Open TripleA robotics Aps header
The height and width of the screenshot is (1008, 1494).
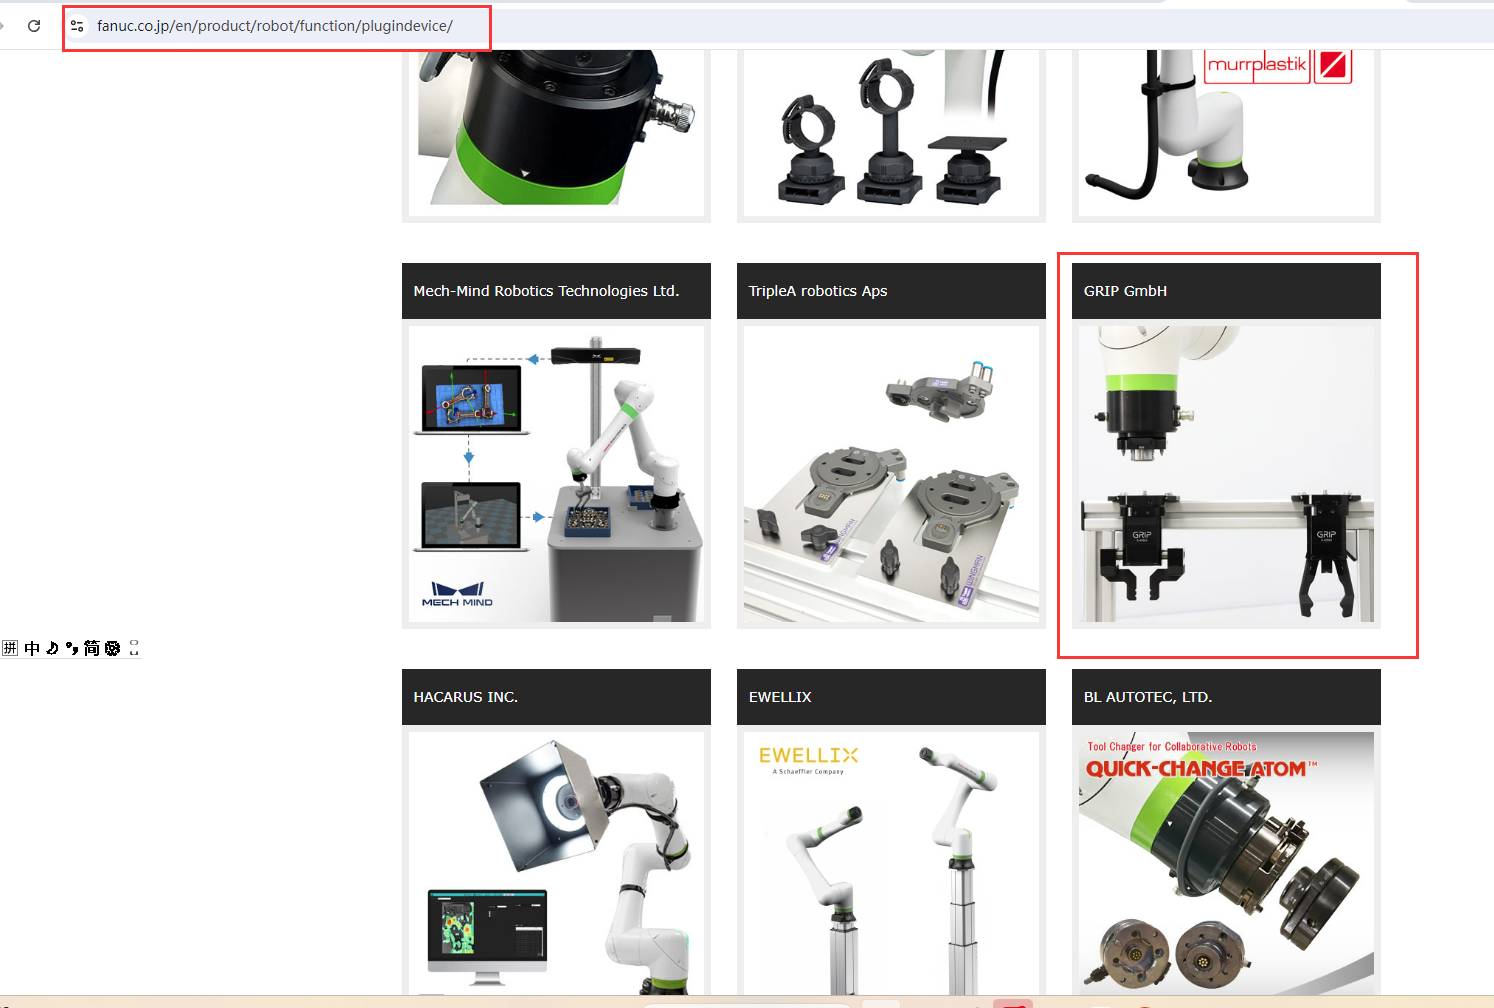(x=891, y=291)
